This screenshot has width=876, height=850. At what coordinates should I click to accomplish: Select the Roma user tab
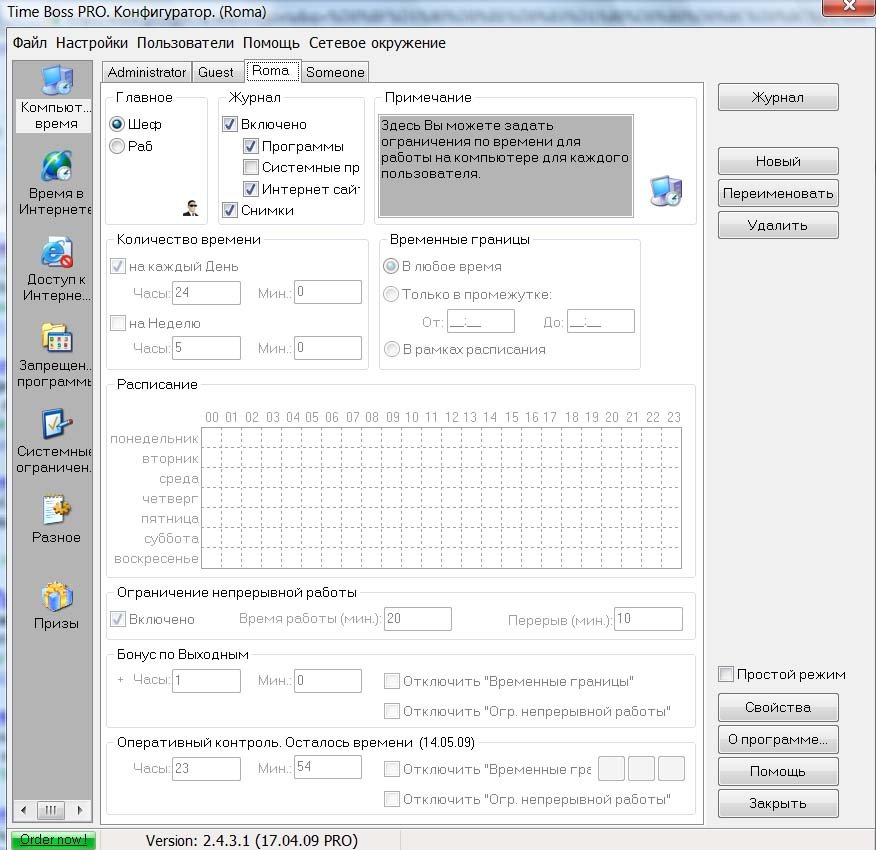[x=273, y=71]
